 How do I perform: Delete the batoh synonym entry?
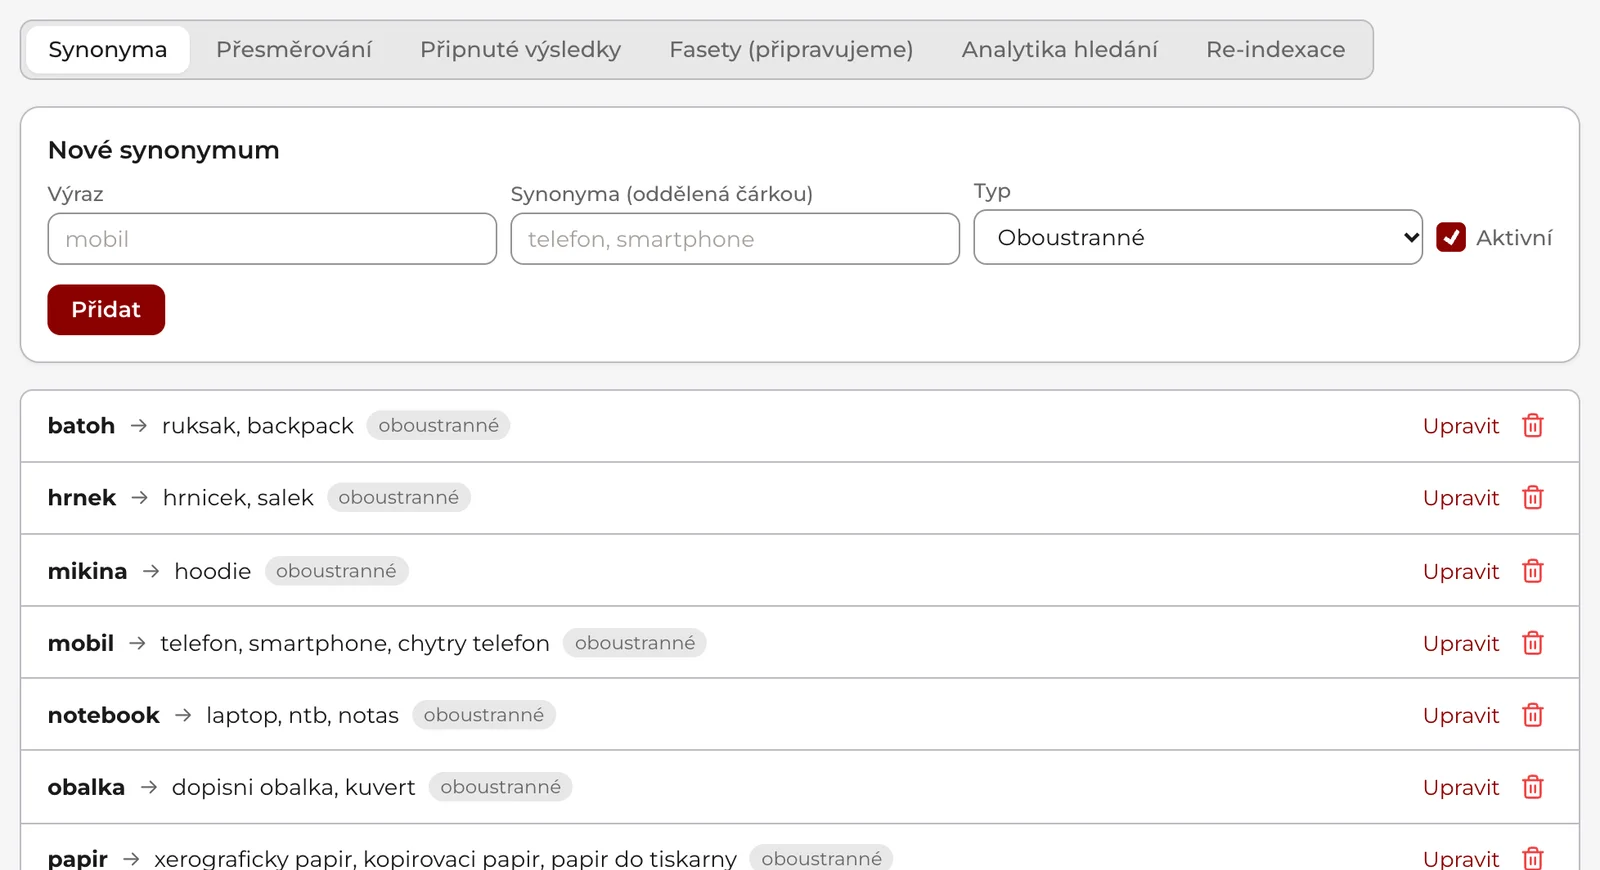(1533, 426)
